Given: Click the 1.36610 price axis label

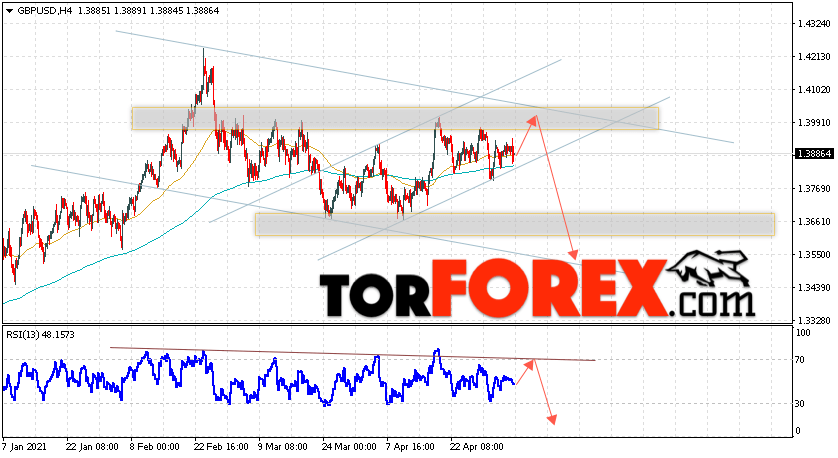Looking at the screenshot, I should click(x=814, y=222).
